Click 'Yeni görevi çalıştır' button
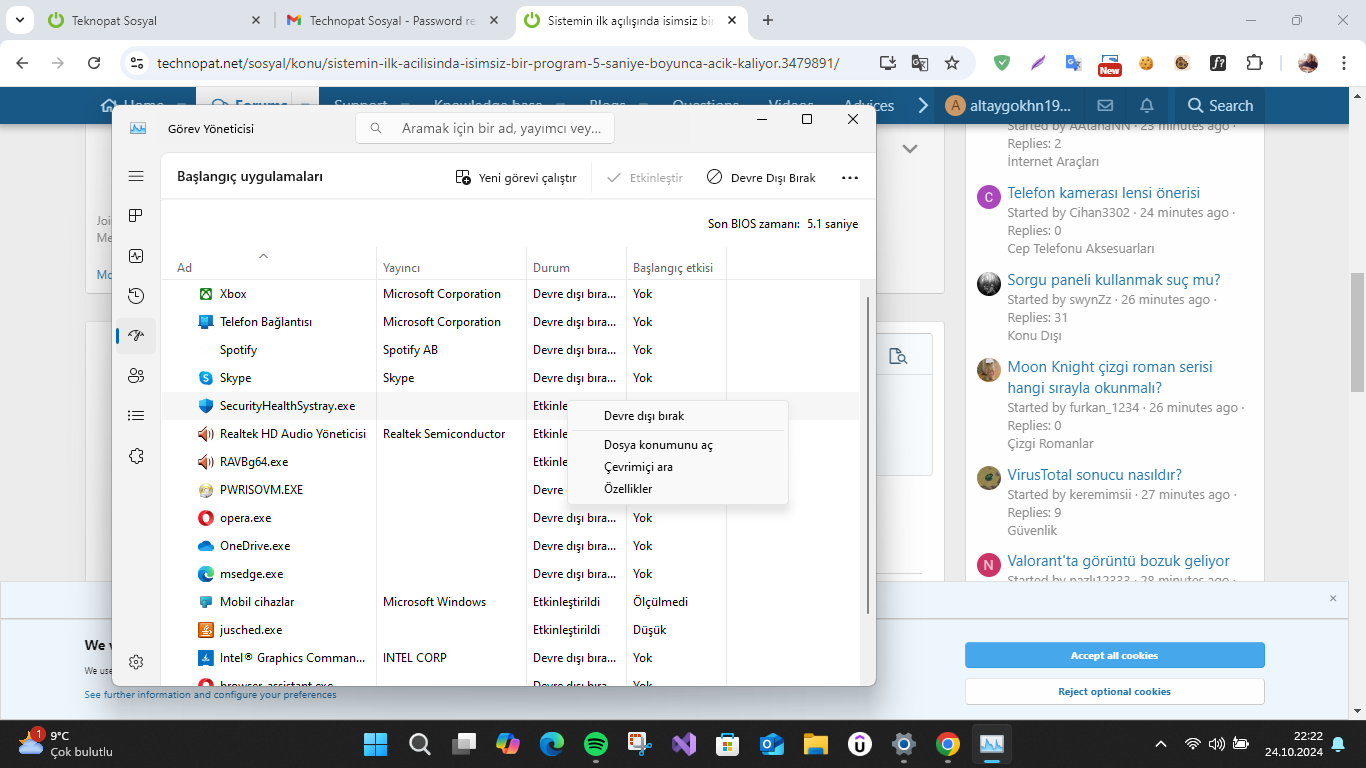 pyautogui.click(x=516, y=178)
